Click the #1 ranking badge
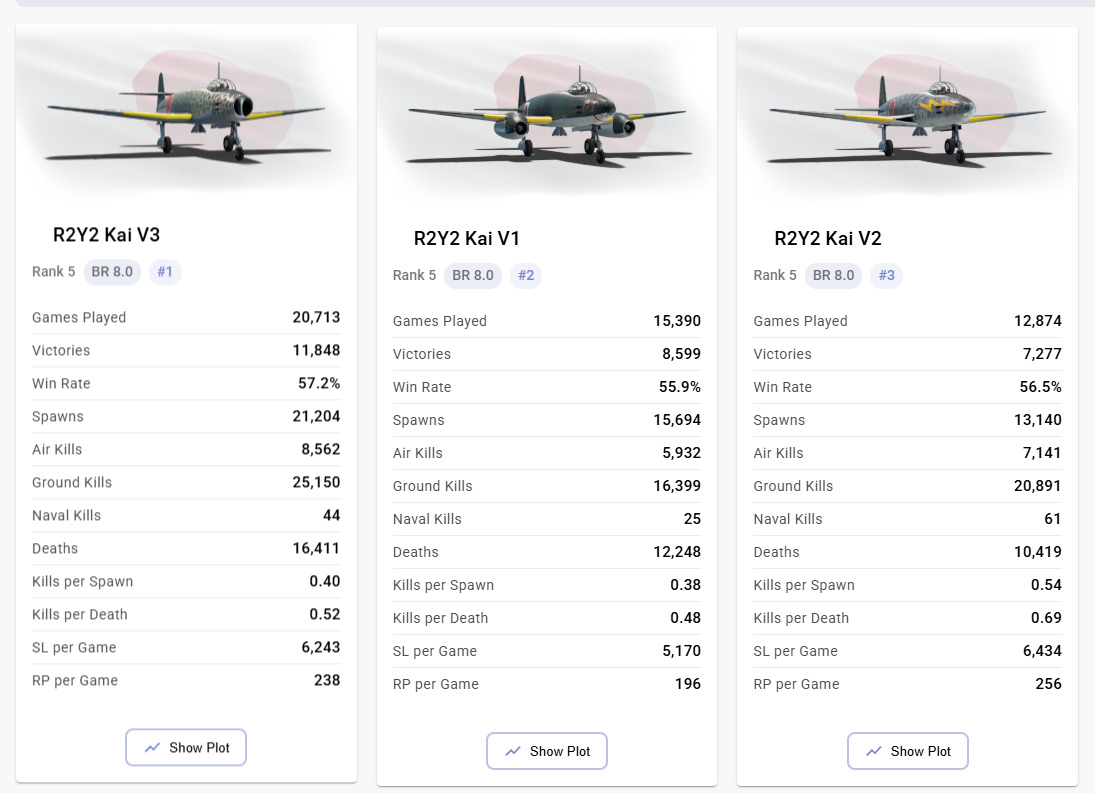The width and height of the screenshot is (1095, 793). point(166,272)
